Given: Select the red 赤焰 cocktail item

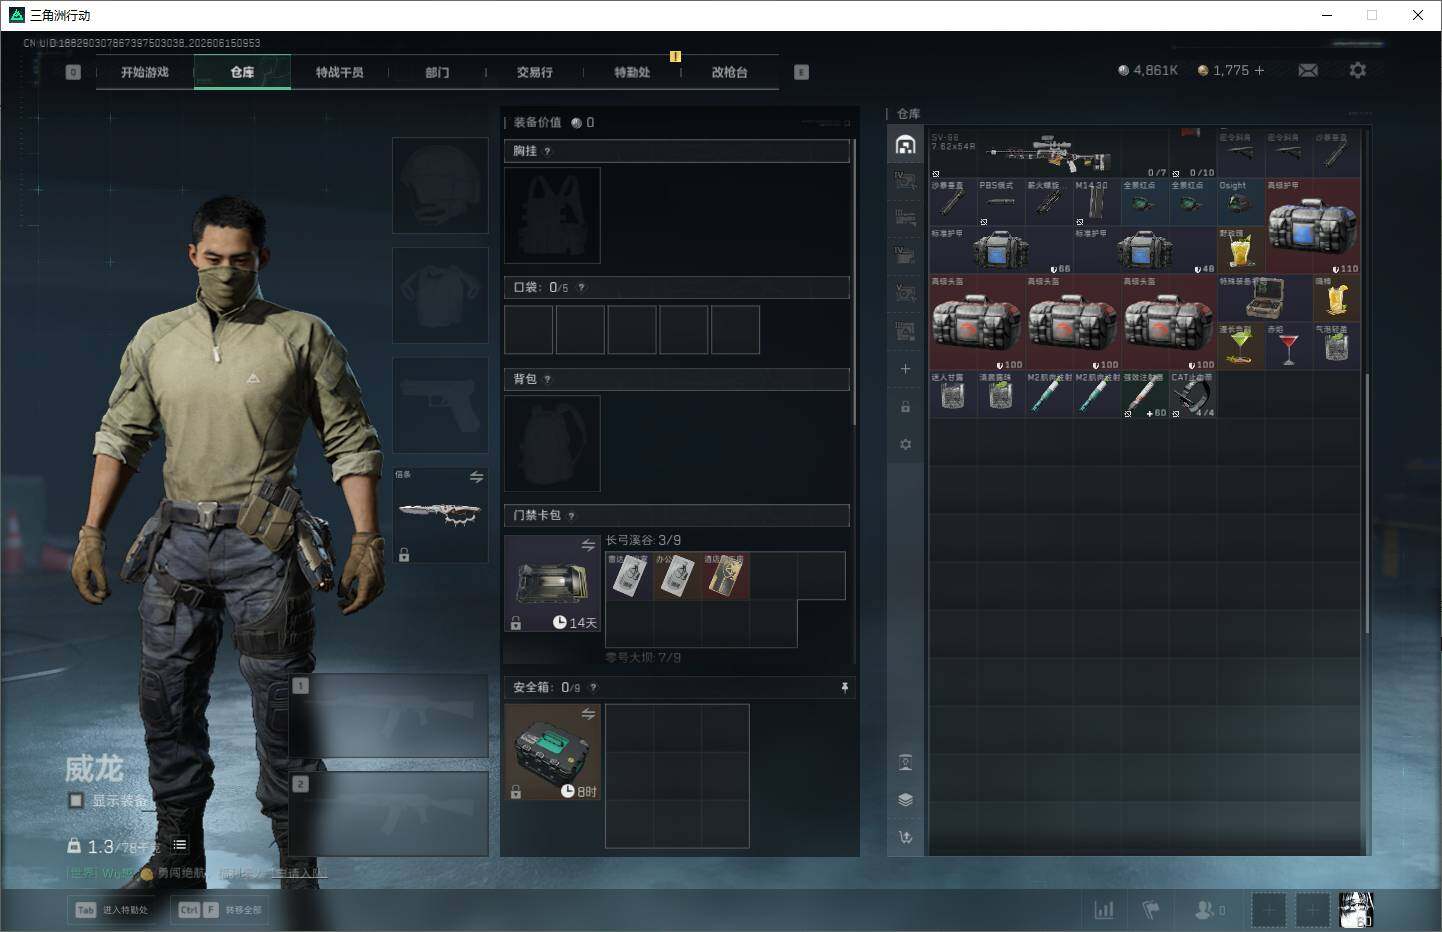Looking at the screenshot, I should (1288, 346).
